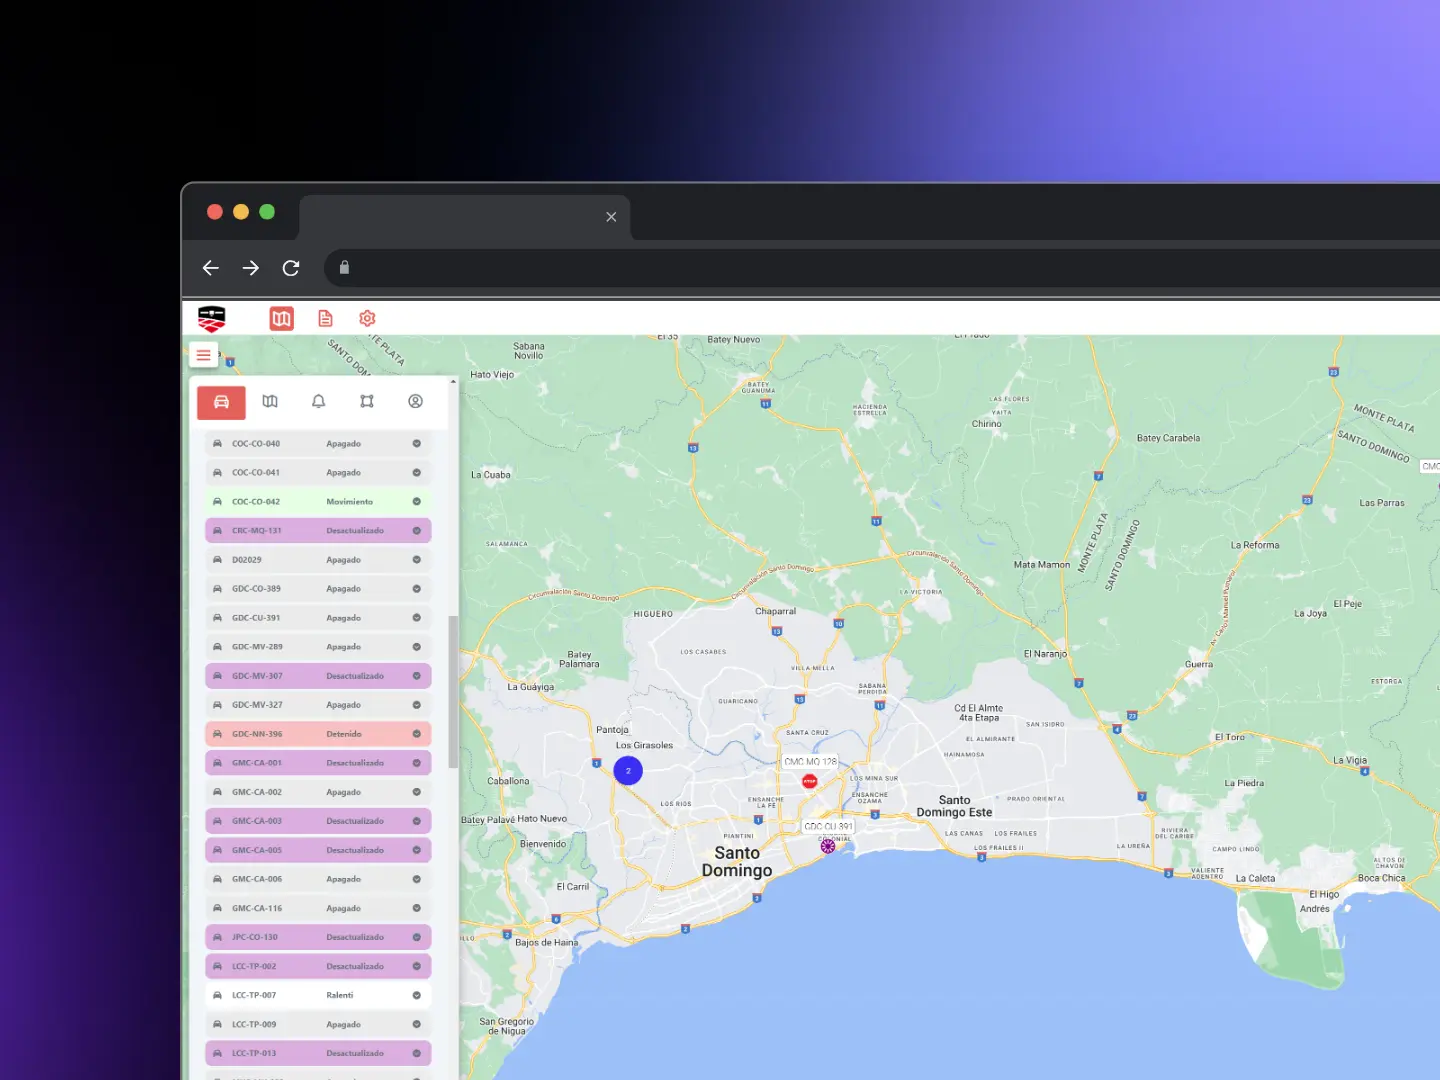This screenshot has height=1080, width=1440.
Task: Click the vehicle list scrollbar thumb
Action: [453, 692]
